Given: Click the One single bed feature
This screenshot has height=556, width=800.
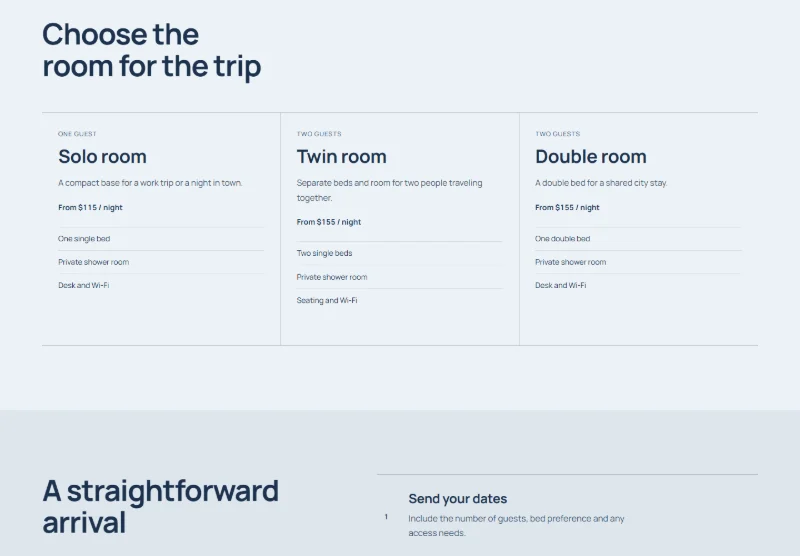Looking at the screenshot, I should coord(84,239).
